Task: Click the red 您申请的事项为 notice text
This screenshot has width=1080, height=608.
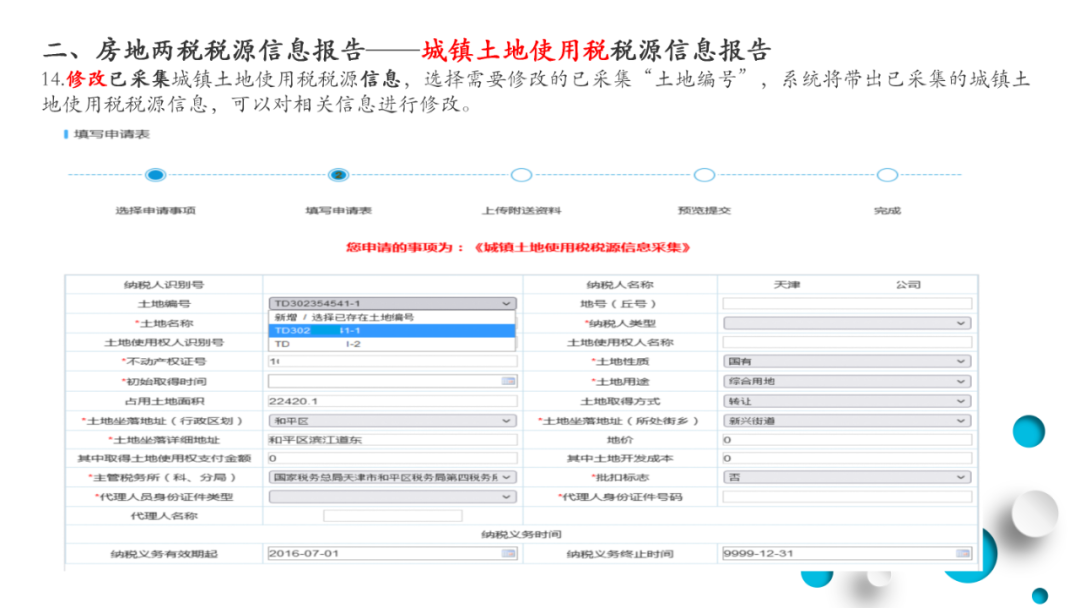Action: [x=518, y=247]
